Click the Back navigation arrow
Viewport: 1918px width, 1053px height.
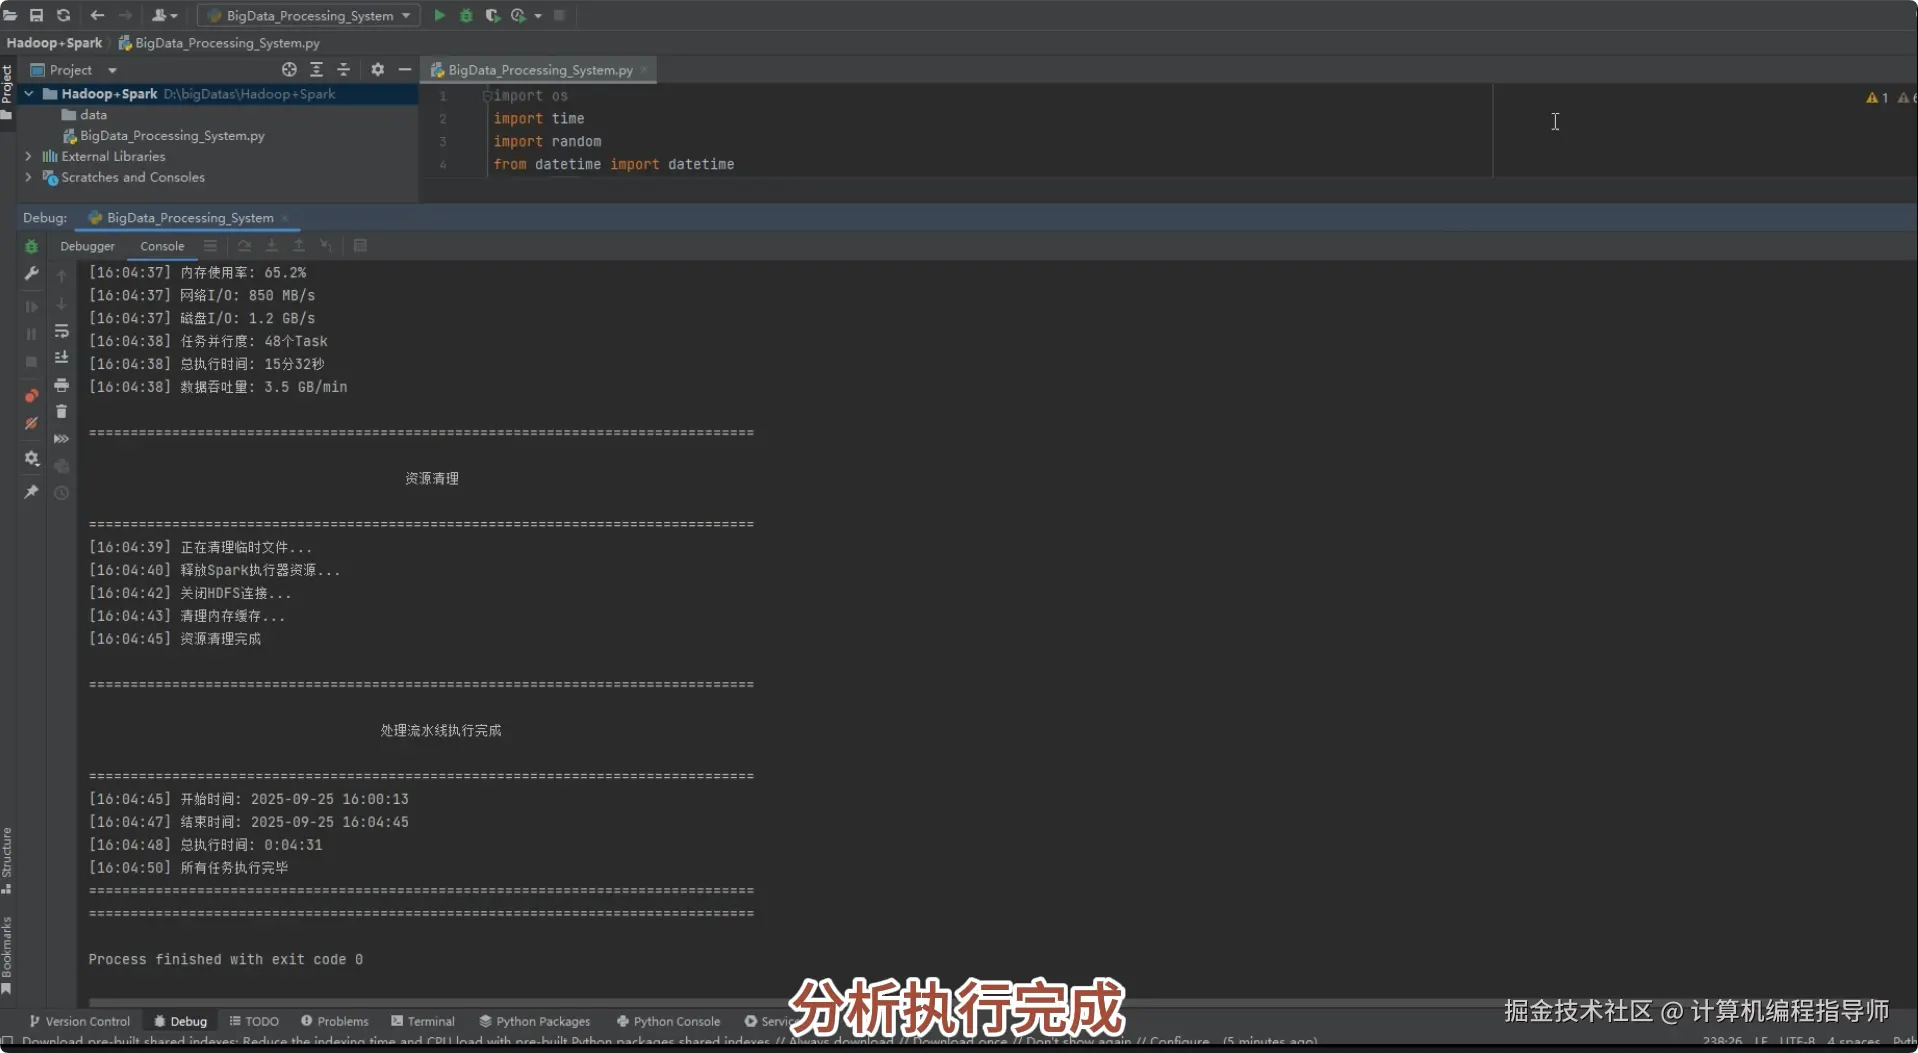click(x=97, y=15)
